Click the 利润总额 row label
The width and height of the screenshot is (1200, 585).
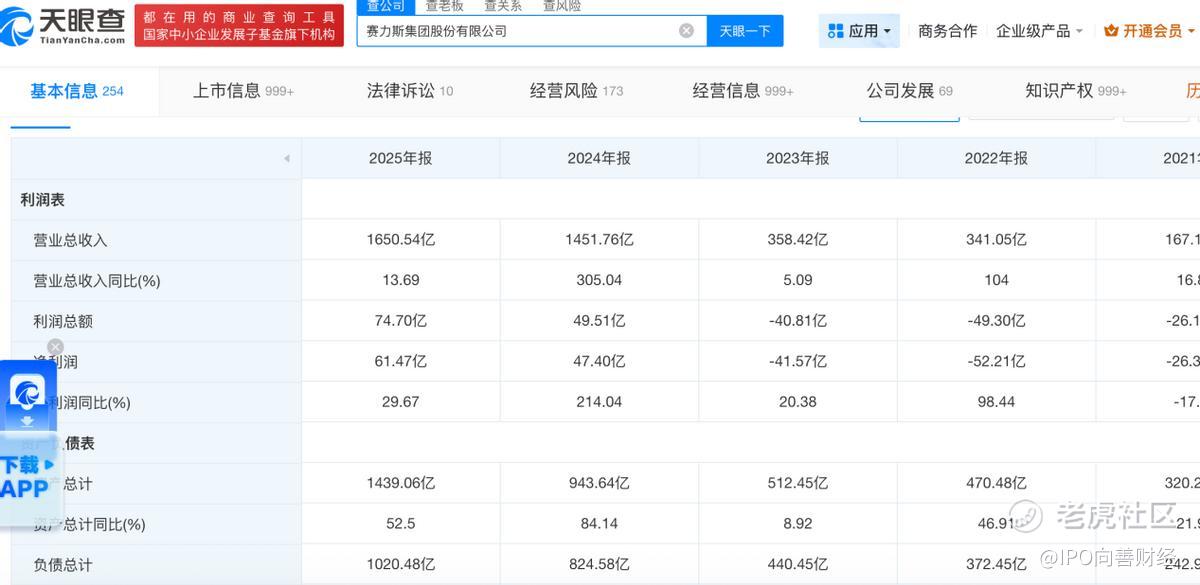tap(63, 321)
